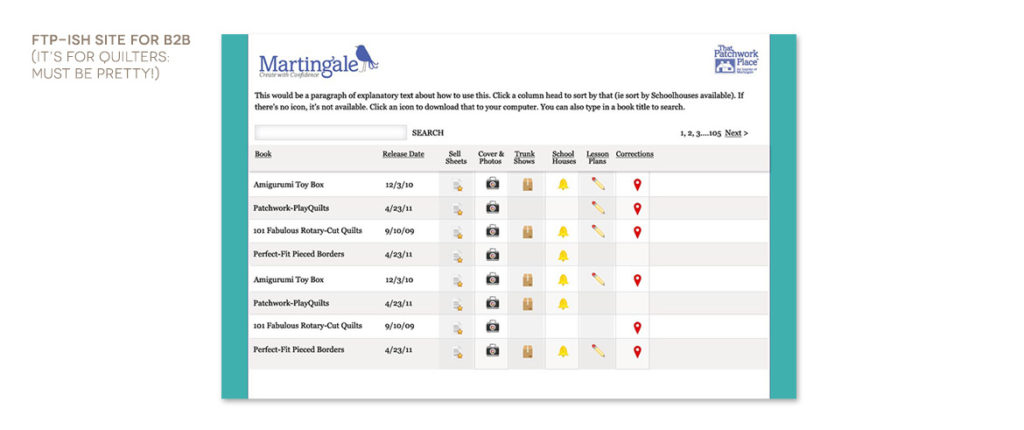This screenshot has height=430, width=1024.
Task: Sort by Corrections column header
Action: (x=634, y=154)
